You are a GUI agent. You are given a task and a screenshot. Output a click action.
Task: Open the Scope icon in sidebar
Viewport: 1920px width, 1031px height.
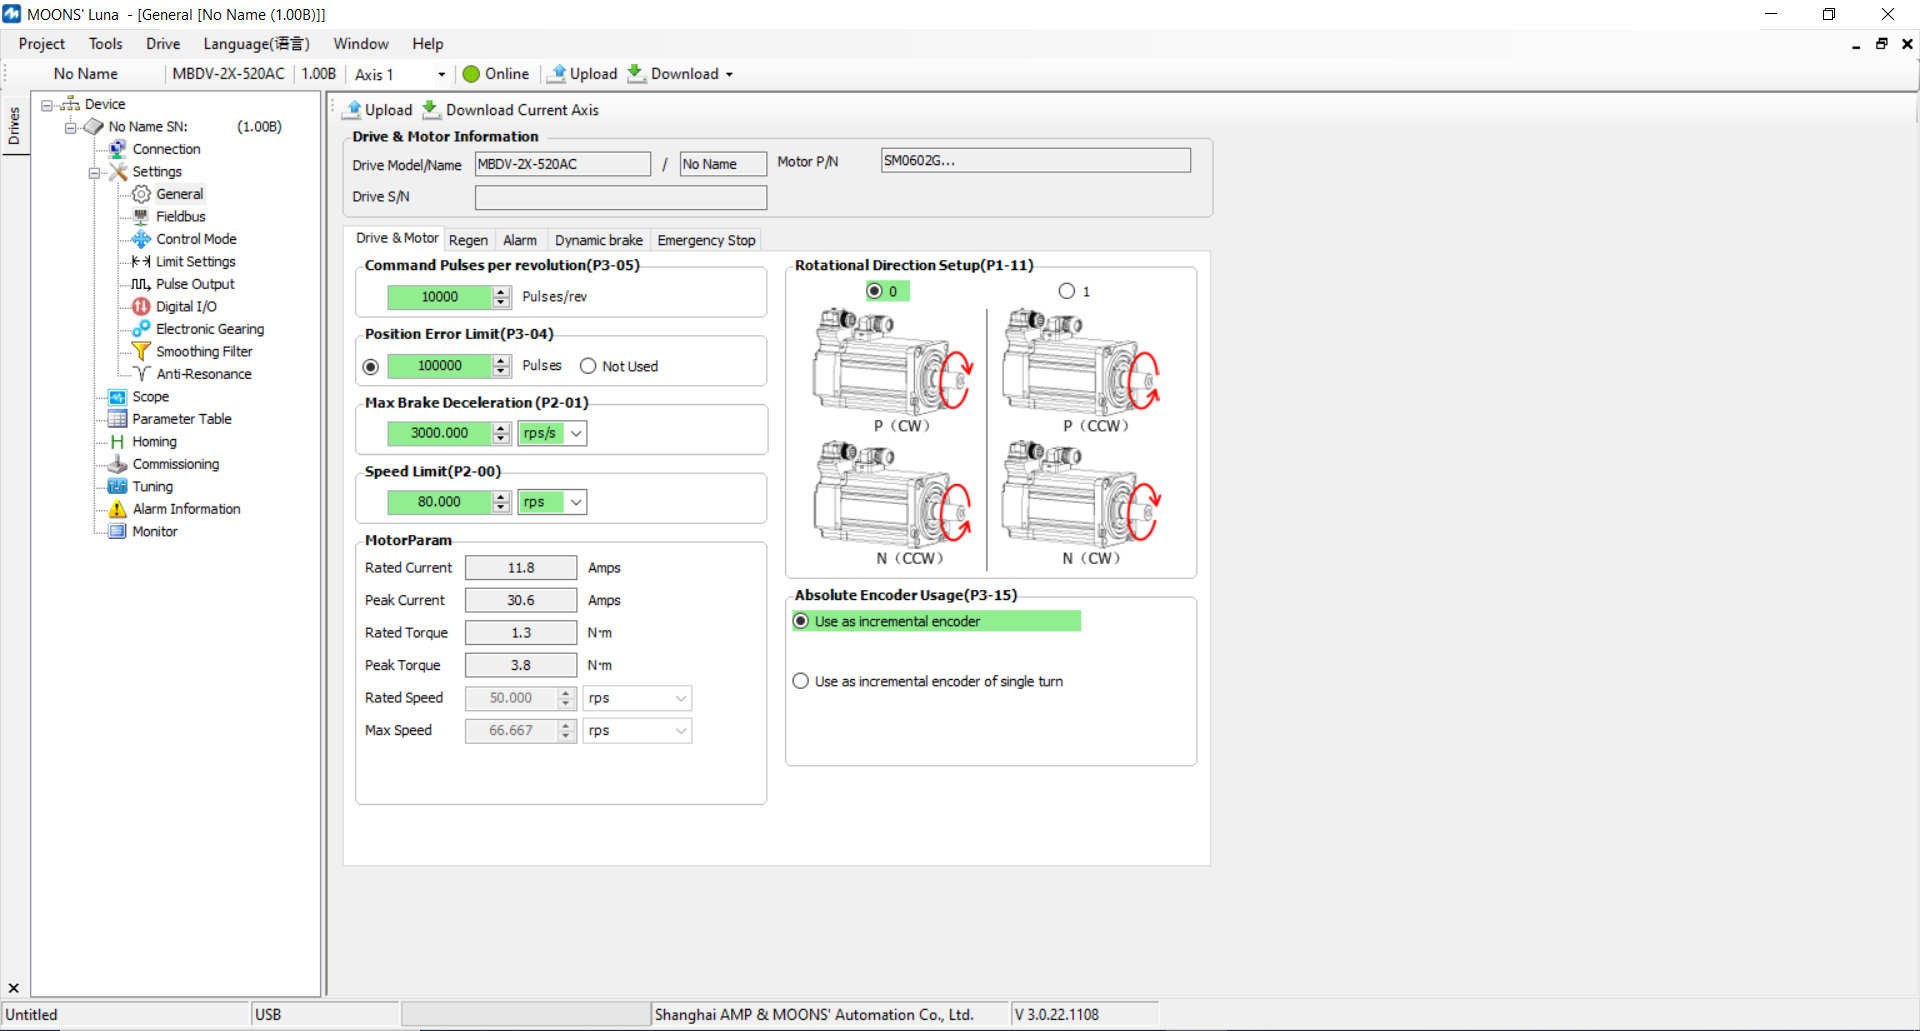[118, 397]
